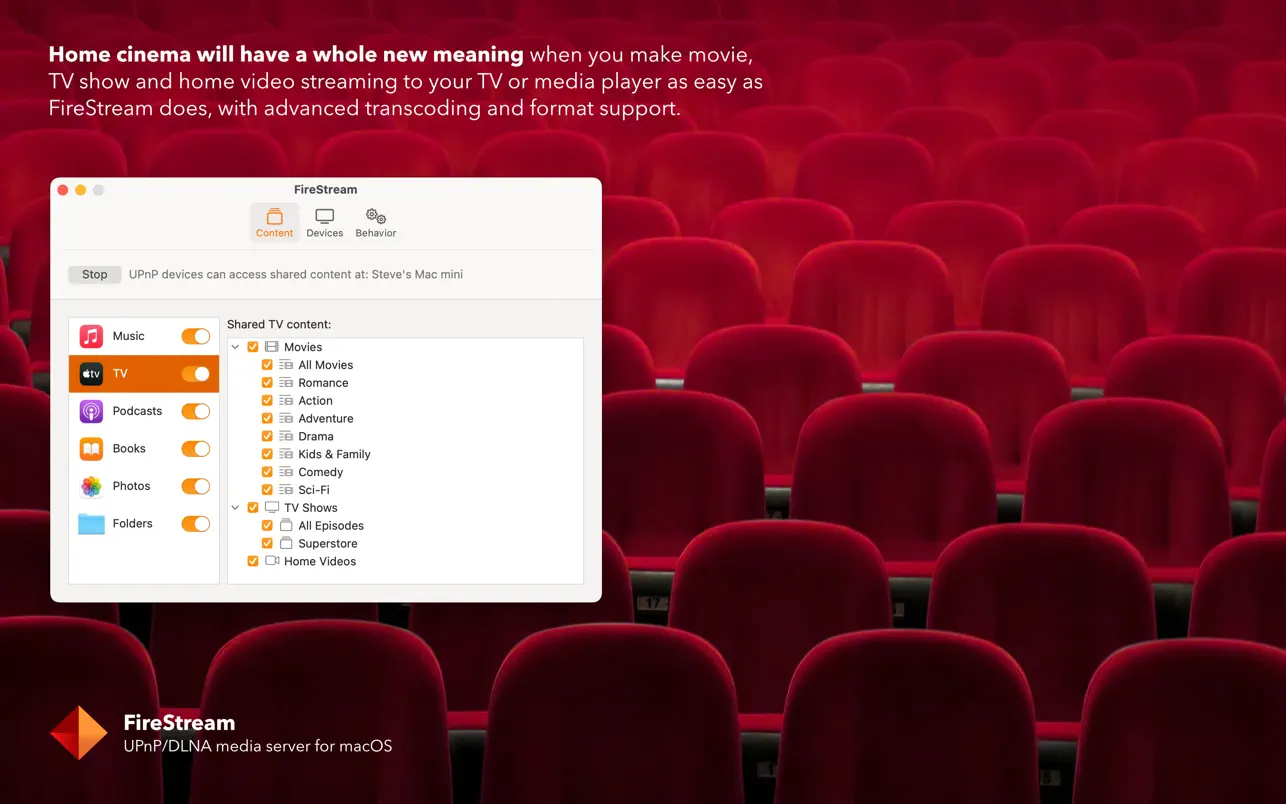Select the Kids & Family playlist row

pyautogui.click(x=334, y=454)
